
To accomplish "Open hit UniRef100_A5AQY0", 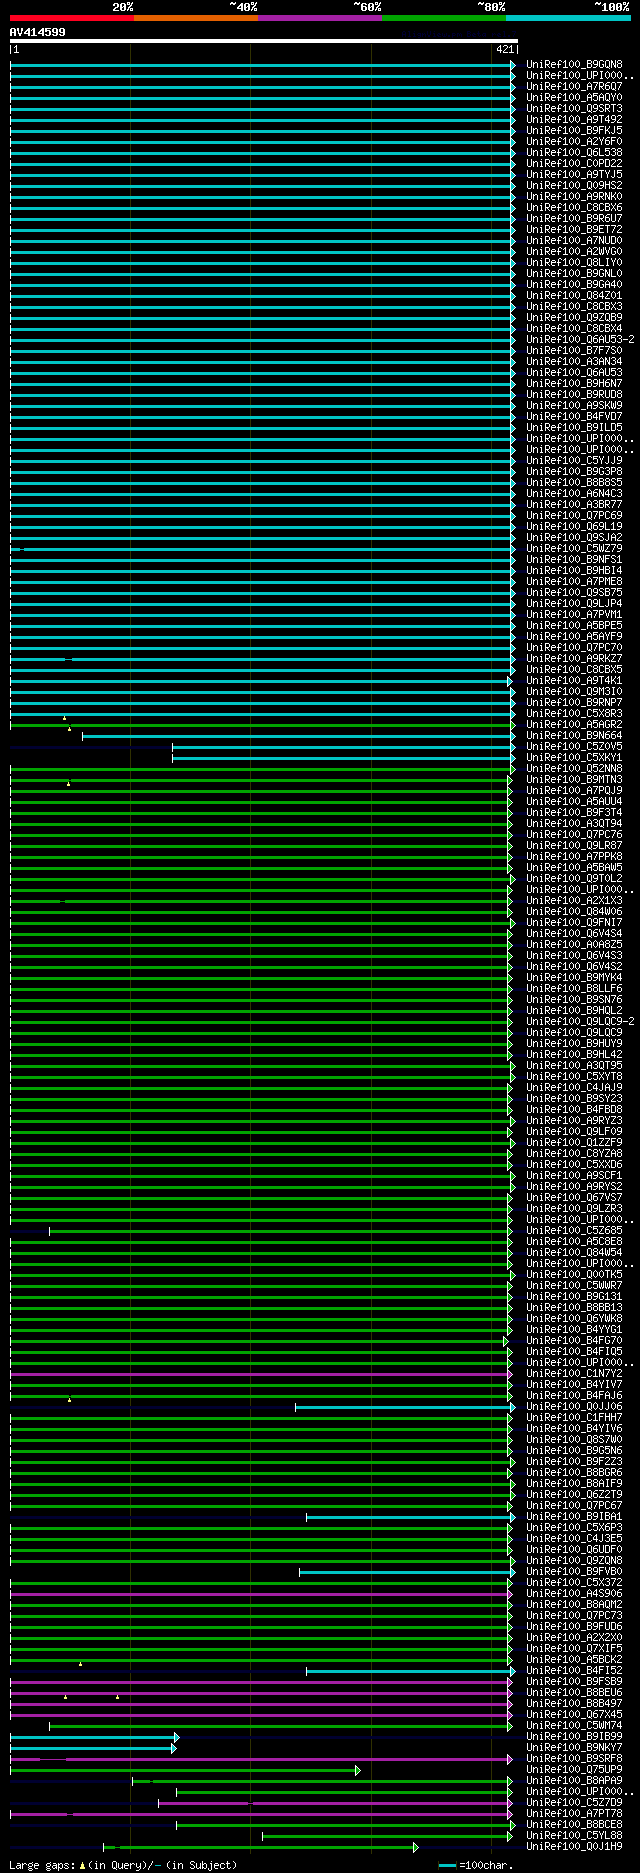I will 574,98.
